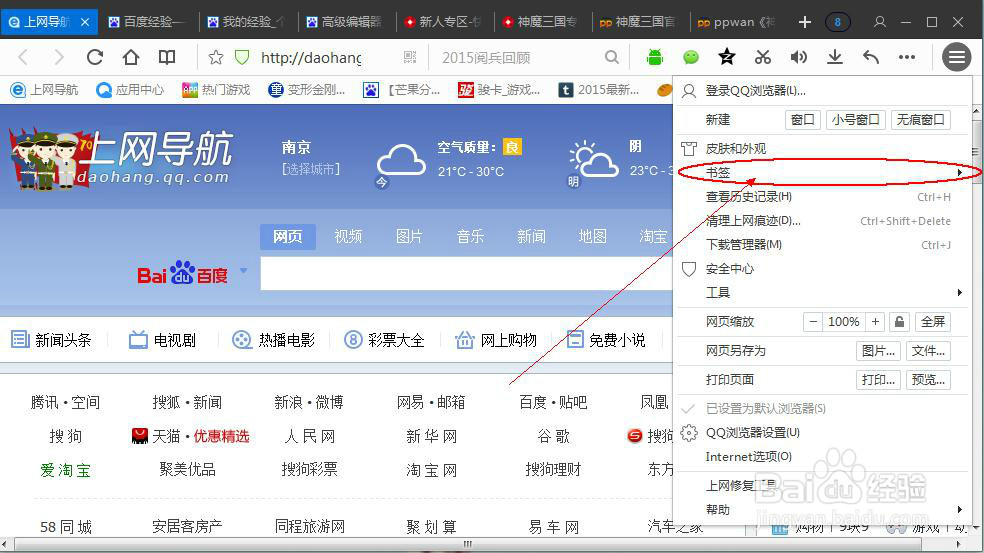Click 预览 print preview button
Screen dimensions: 984x553
[x=928, y=380]
